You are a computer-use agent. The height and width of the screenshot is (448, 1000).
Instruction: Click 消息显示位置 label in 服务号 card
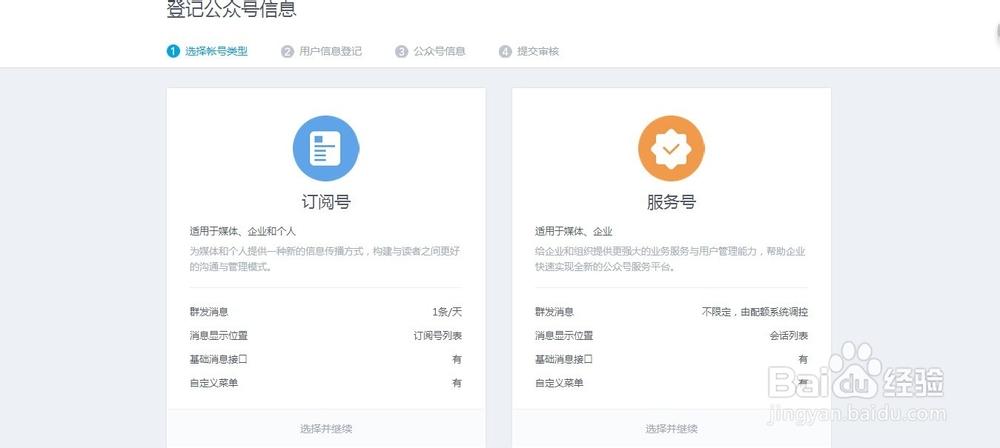point(564,336)
